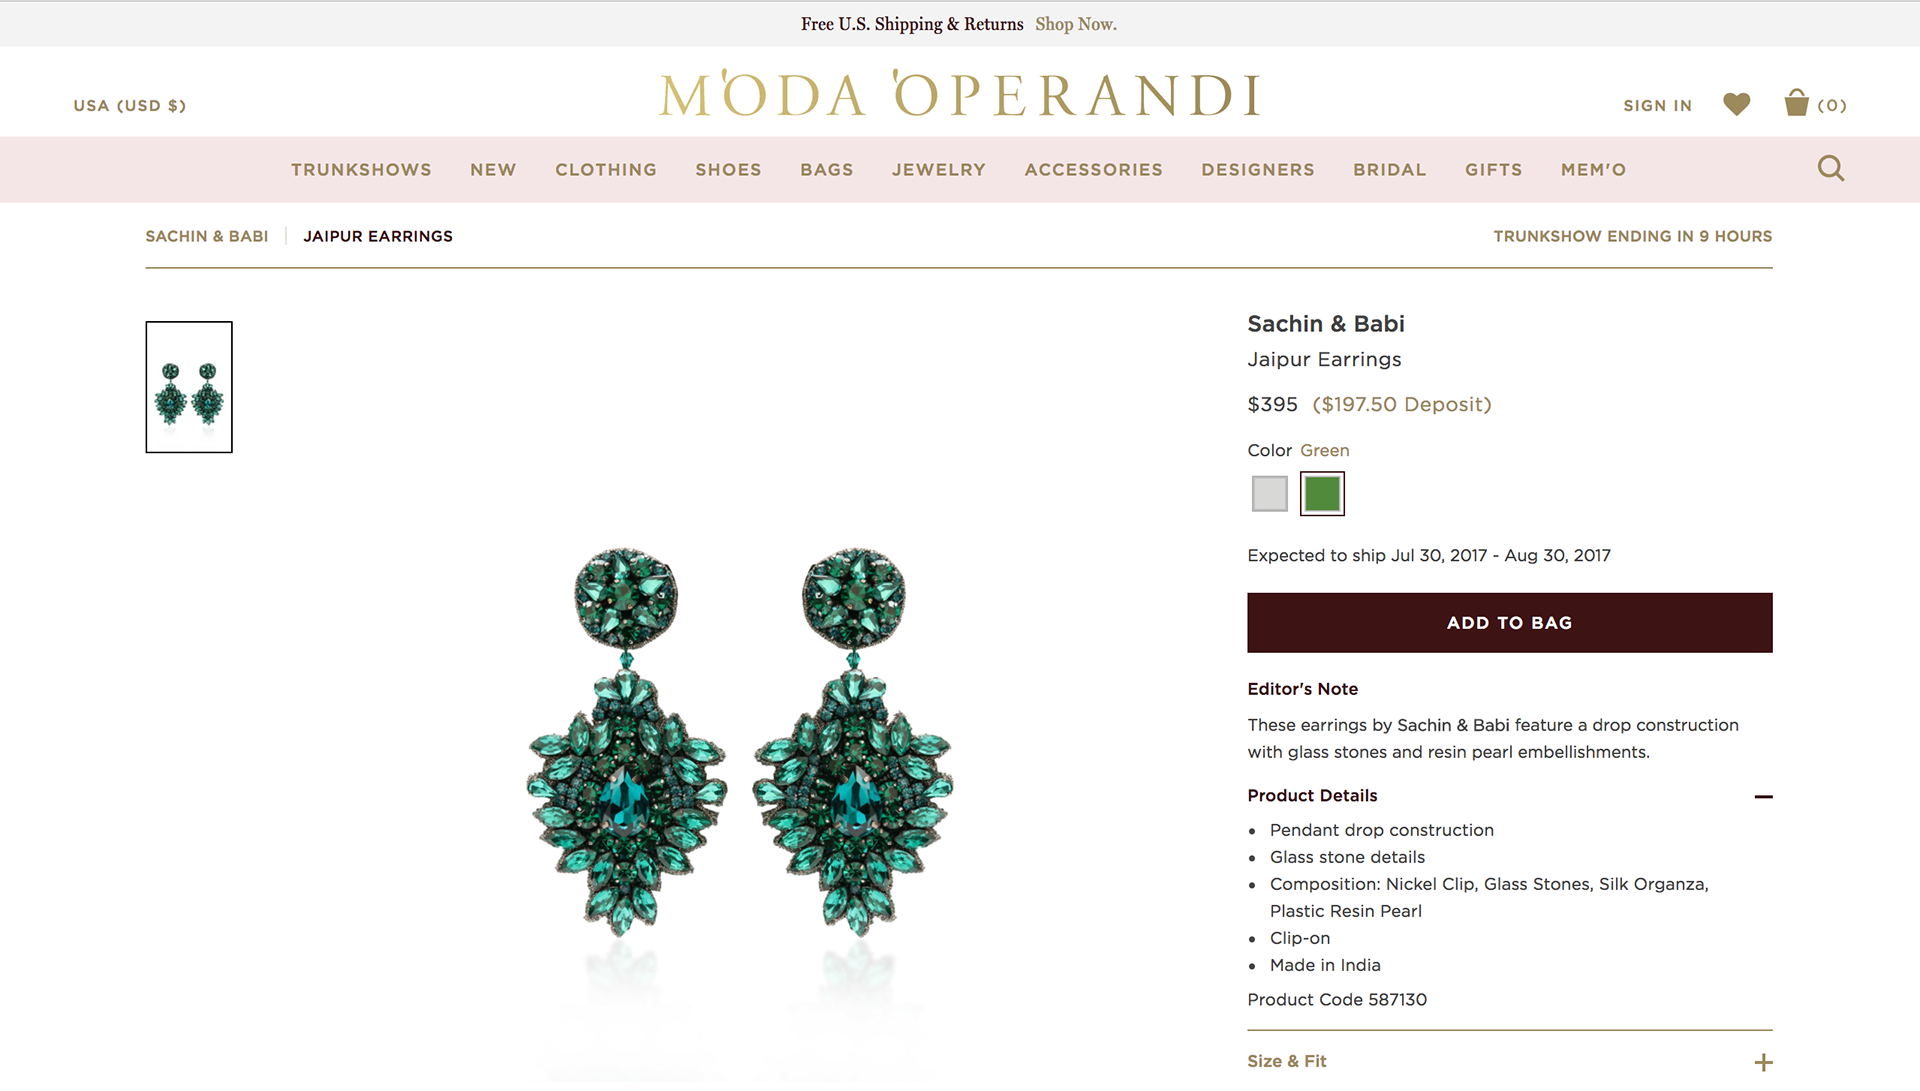Click the Sign In link
The height and width of the screenshot is (1091, 1920).
(1658, 106)
